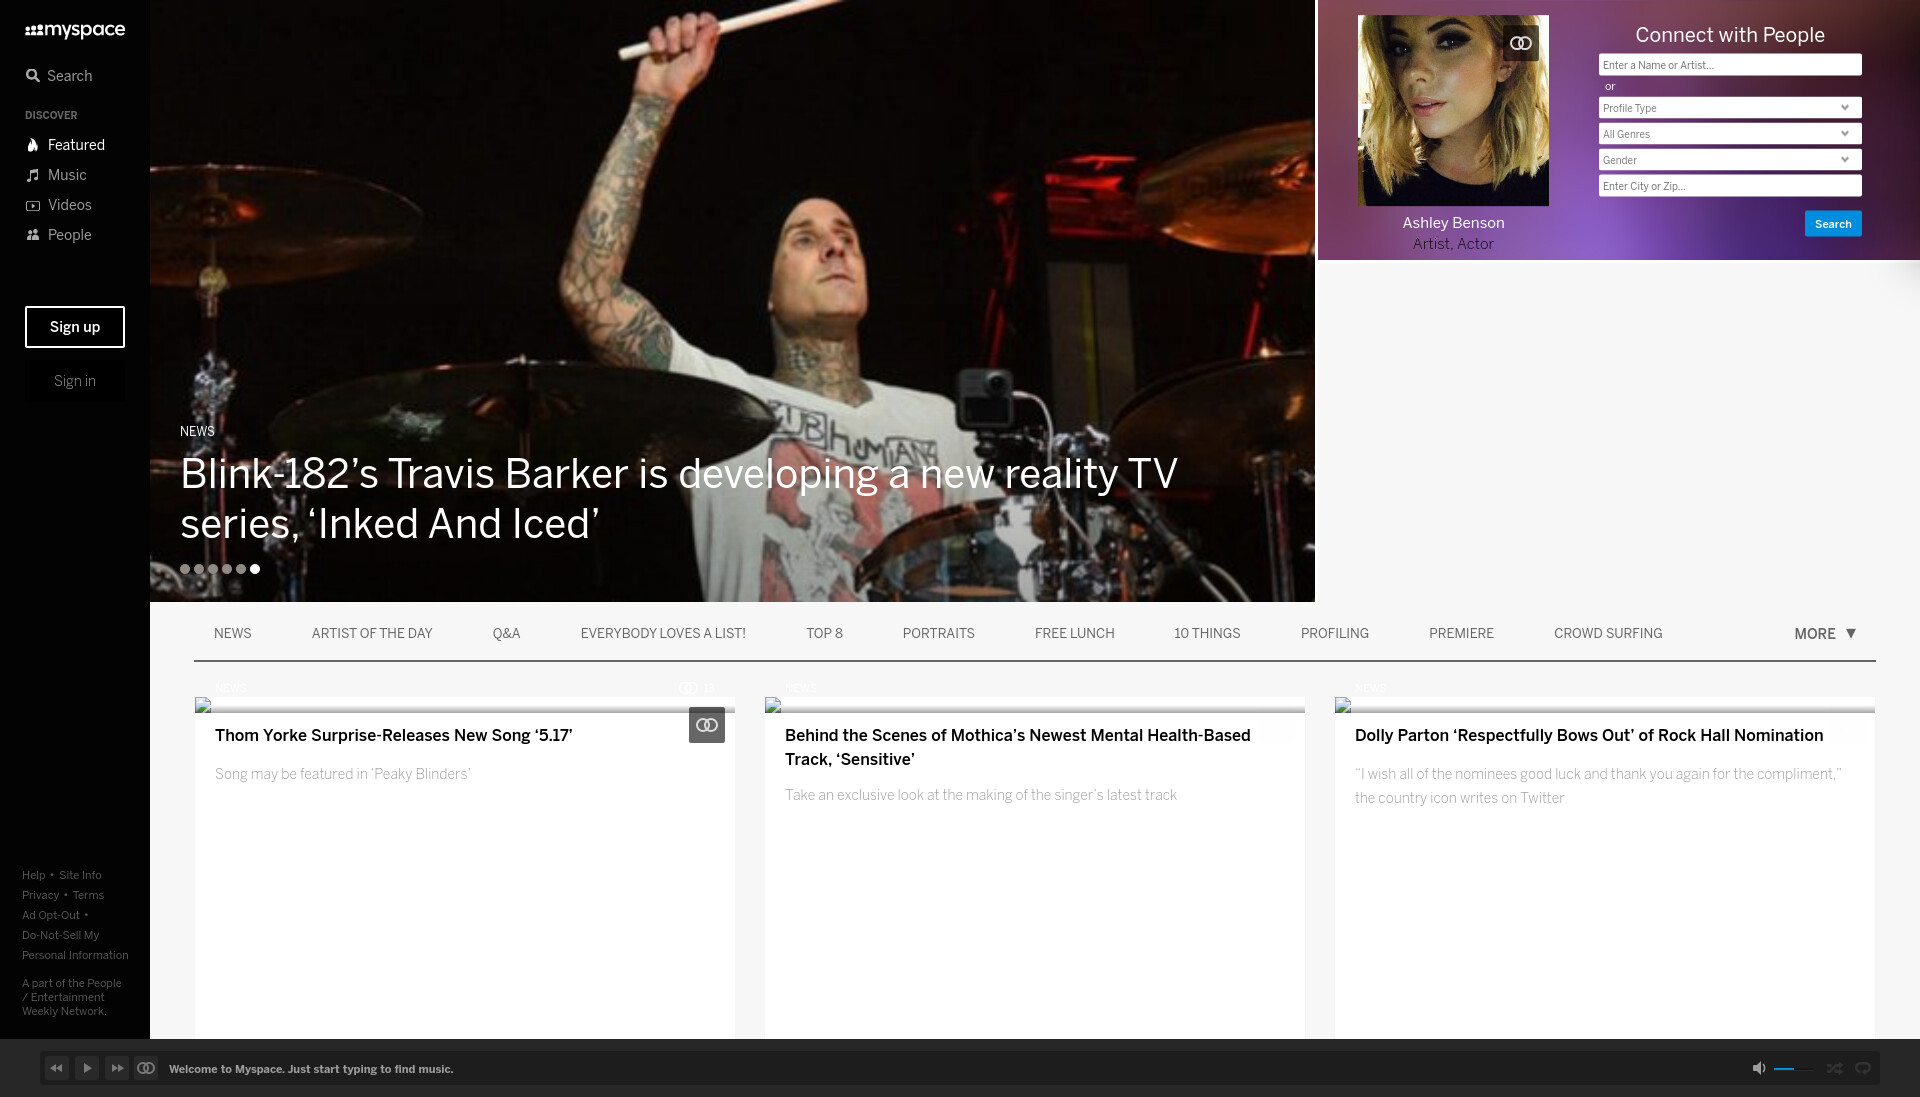Select the second carousel dot
Image resolution: width=1920 pixels, height=1097 pixels.
pyautogui.click(x=199, y=569)
